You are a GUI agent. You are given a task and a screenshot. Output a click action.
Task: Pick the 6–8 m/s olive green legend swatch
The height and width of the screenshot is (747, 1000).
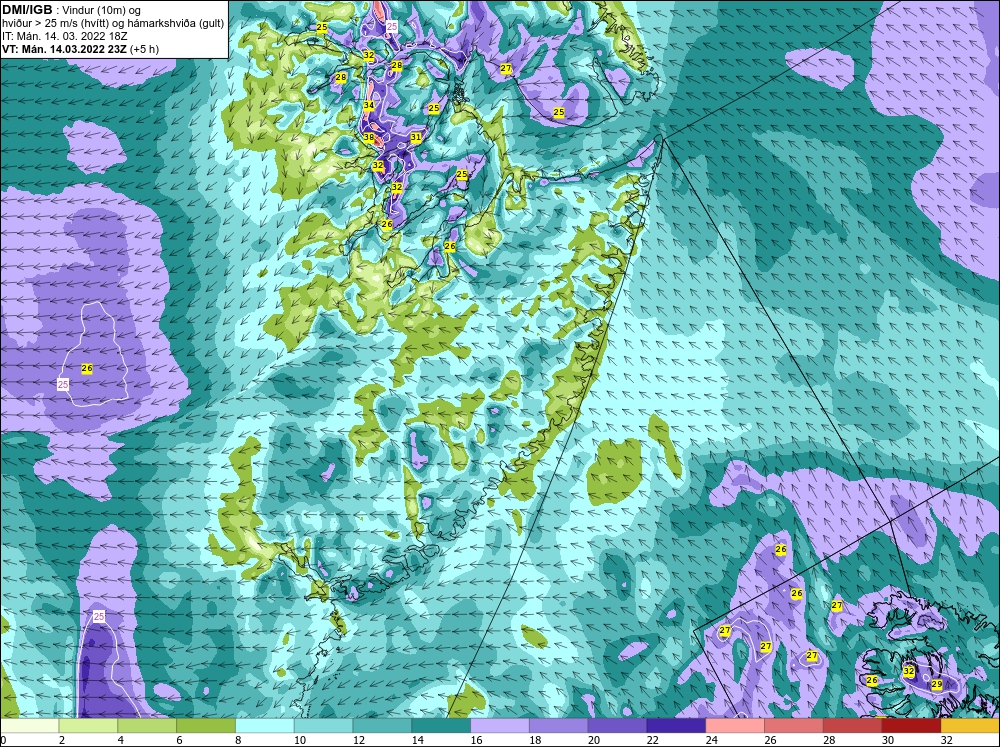tap(206, 725)
